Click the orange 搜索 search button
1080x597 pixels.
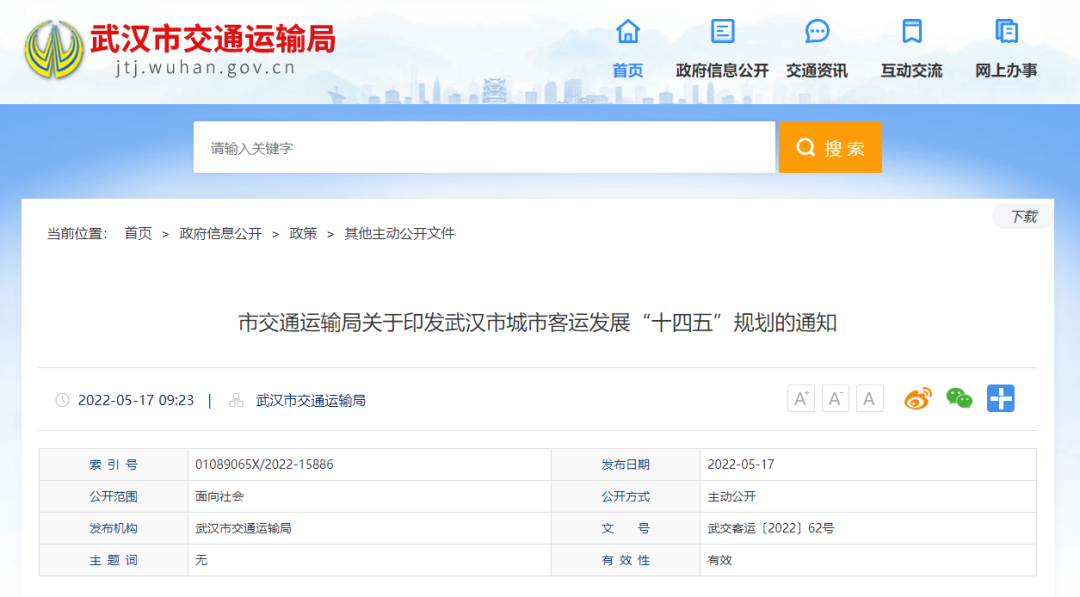coord(830,148)
